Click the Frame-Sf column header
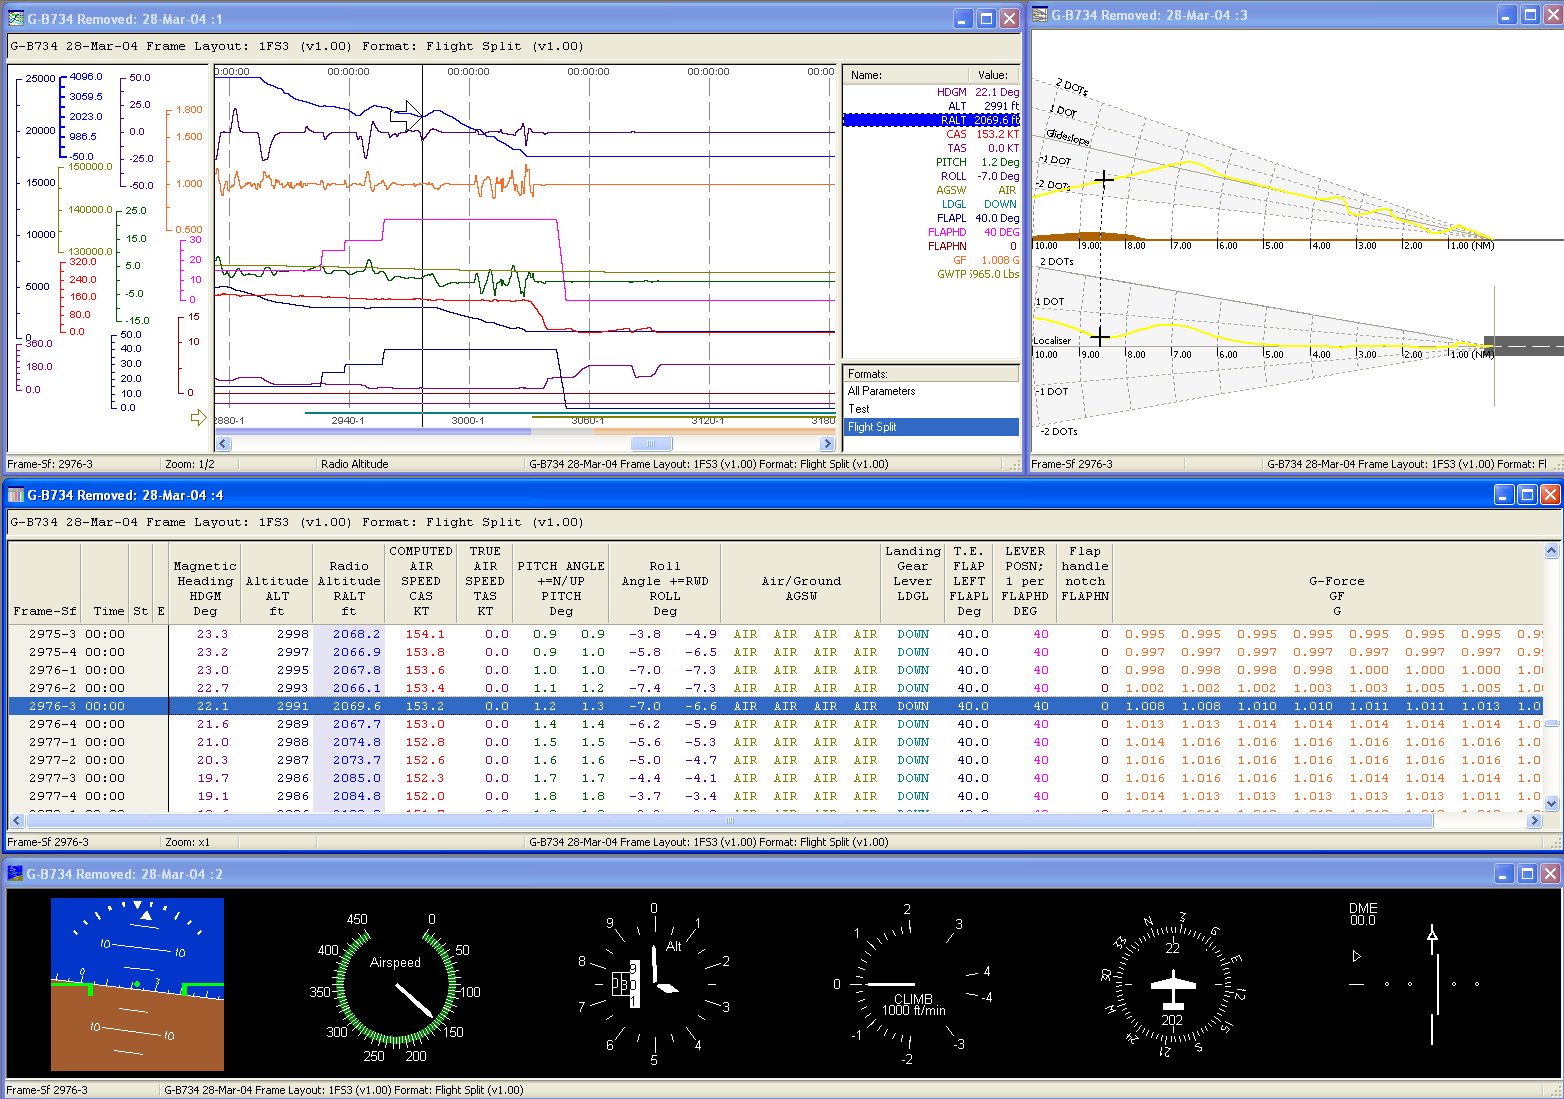 [45, 582]
